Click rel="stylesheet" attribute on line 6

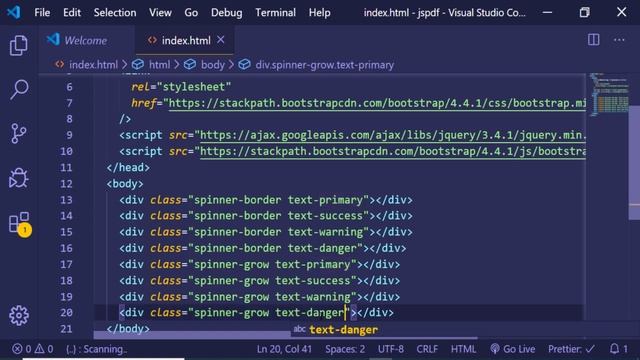[x=181, y=87]
